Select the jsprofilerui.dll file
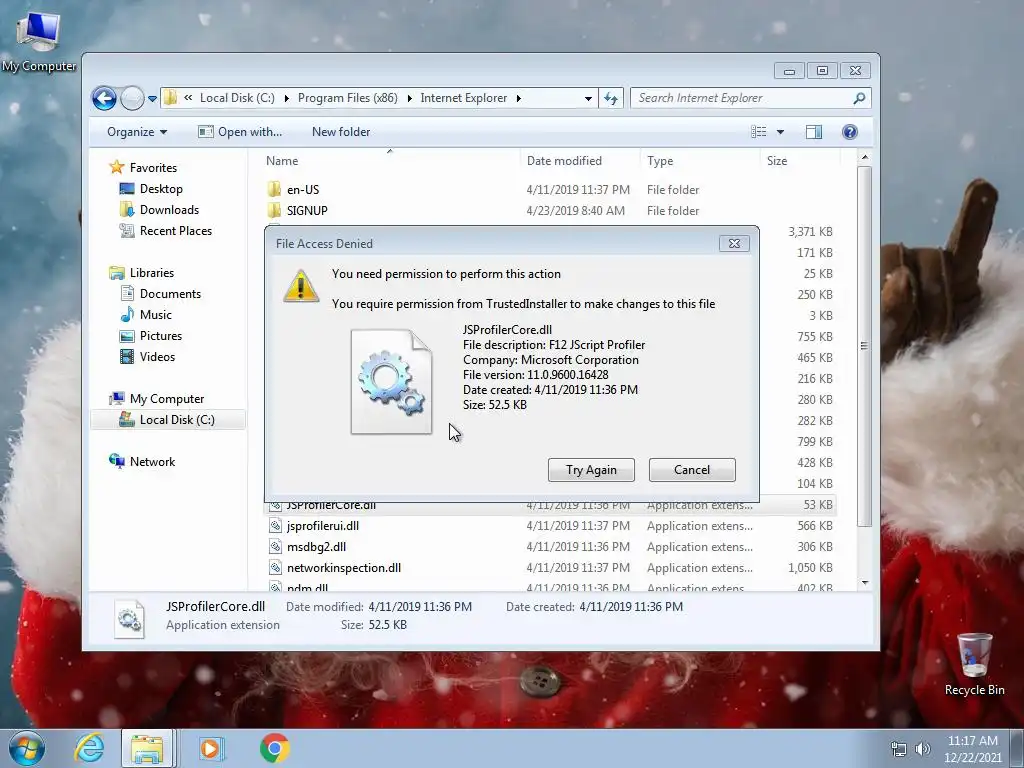 point(323,526)
